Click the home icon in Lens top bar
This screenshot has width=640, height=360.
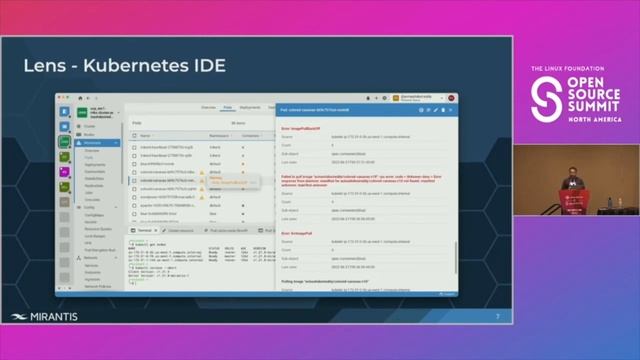pos(80,98)
